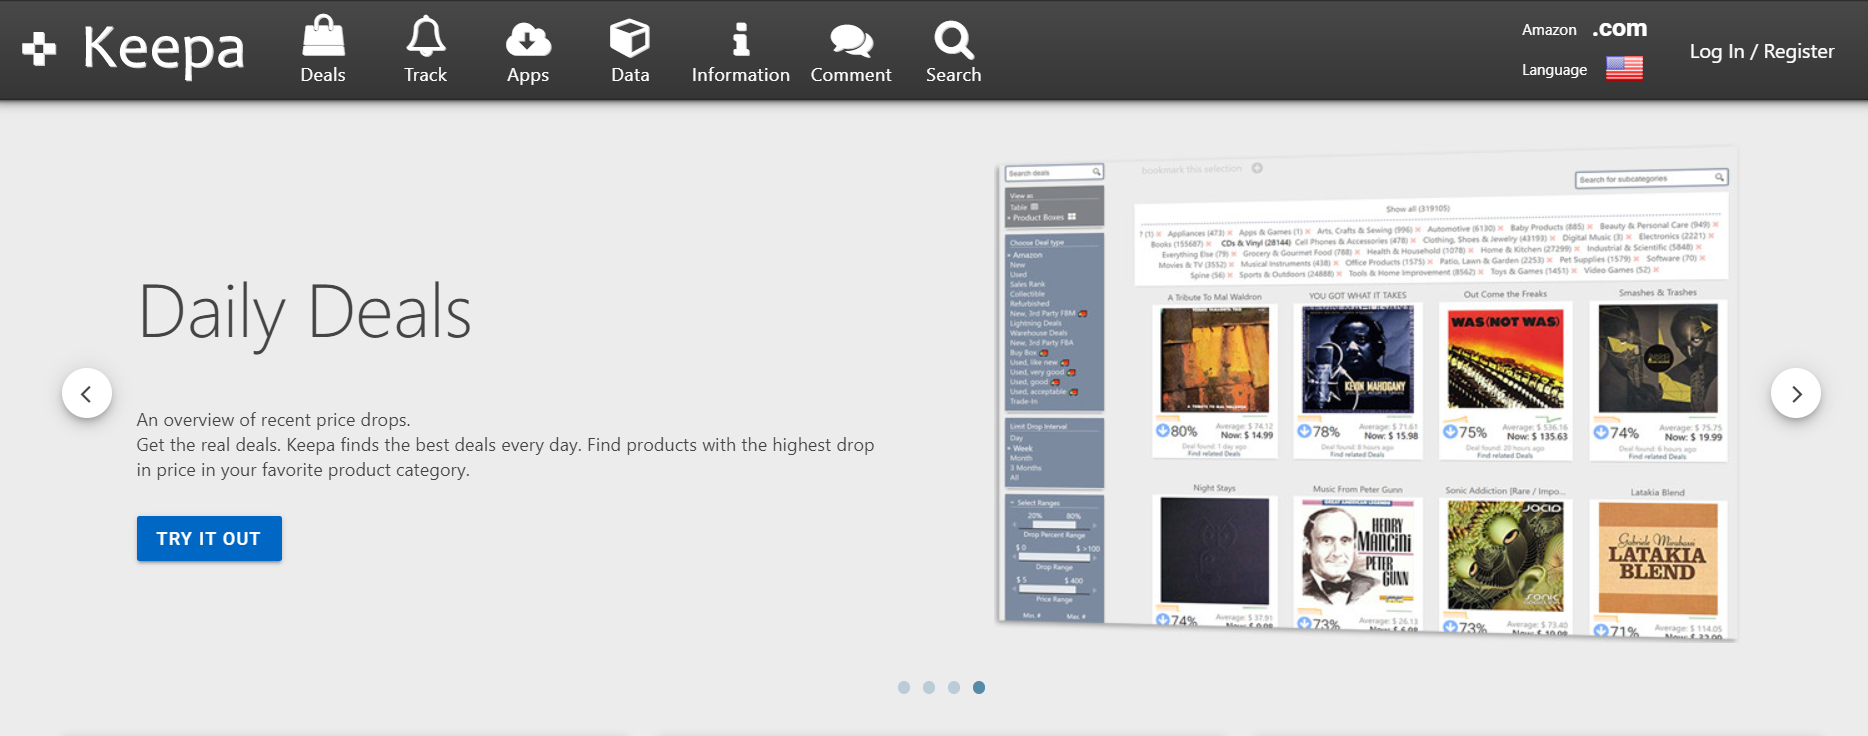Open the Track bell icon
This screenshot has height=736, width=1868.
tap(426, 50)
